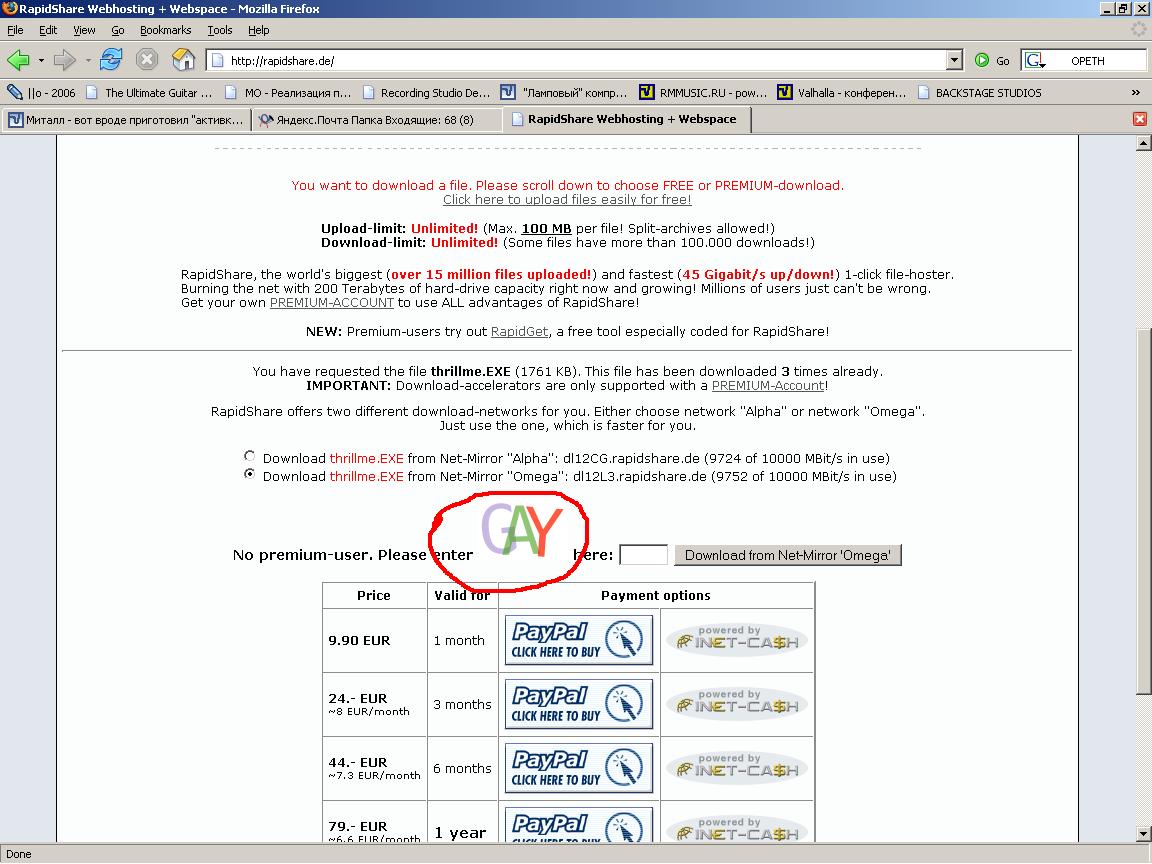This screenshot has height=864, width=1152.
Task: Open the 'Ламповый компр...' bookmark
Action: pos(564,93)
